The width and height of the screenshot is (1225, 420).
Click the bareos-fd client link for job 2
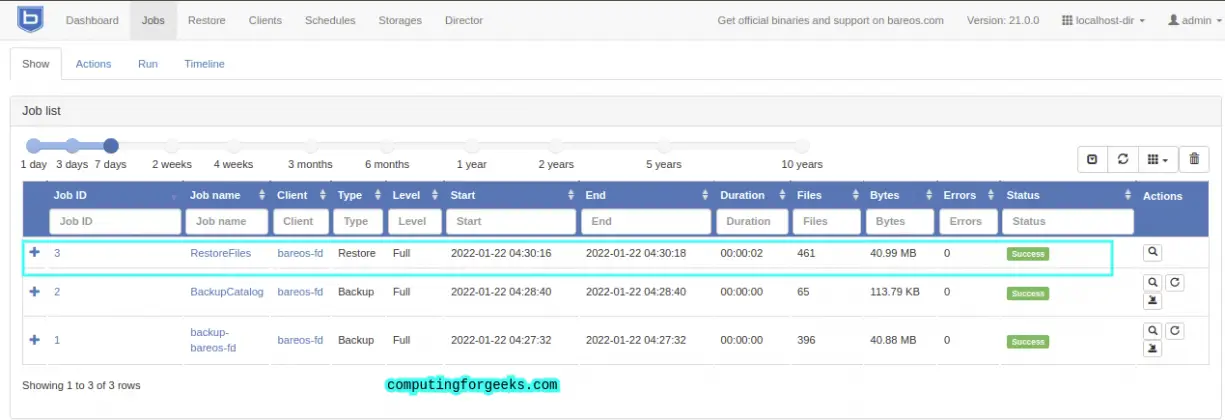(x=300, y=292)
